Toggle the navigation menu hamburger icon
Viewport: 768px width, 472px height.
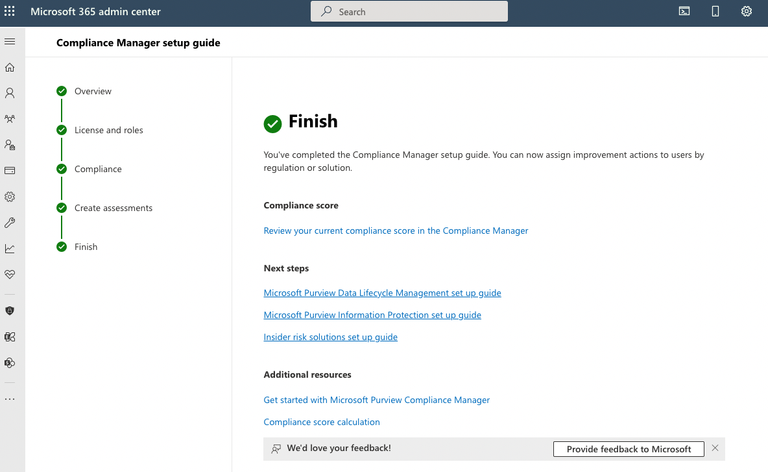(10, 42)
